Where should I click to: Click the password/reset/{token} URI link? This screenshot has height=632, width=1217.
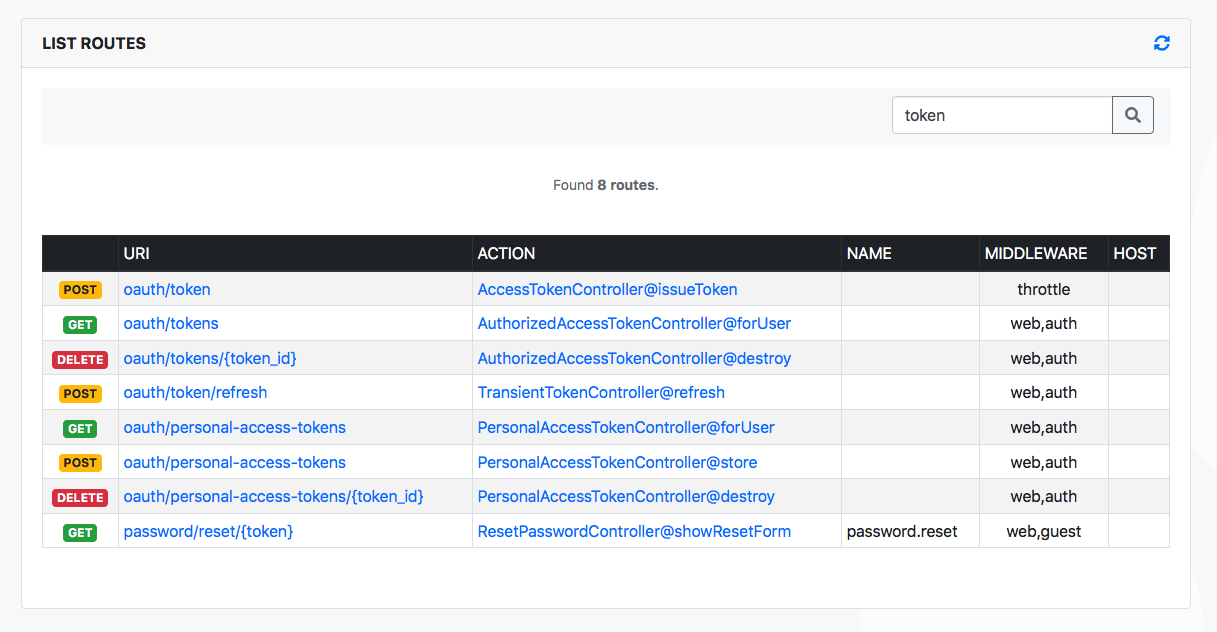[208, 531]
